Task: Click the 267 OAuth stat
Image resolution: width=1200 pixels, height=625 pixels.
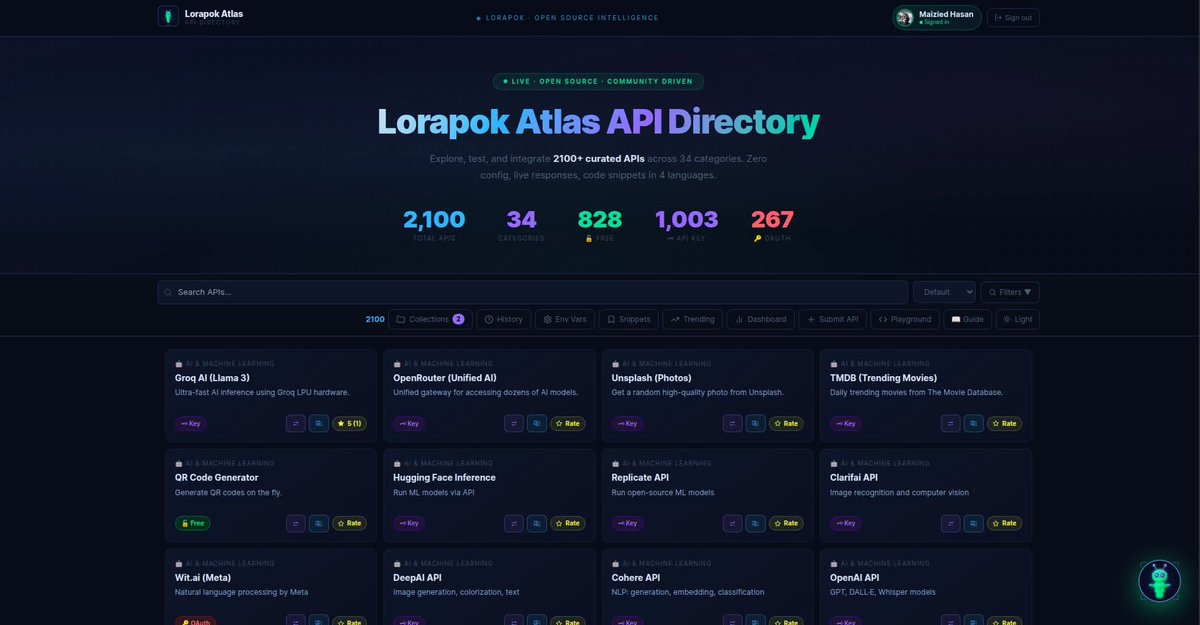Action: point(772,225)
